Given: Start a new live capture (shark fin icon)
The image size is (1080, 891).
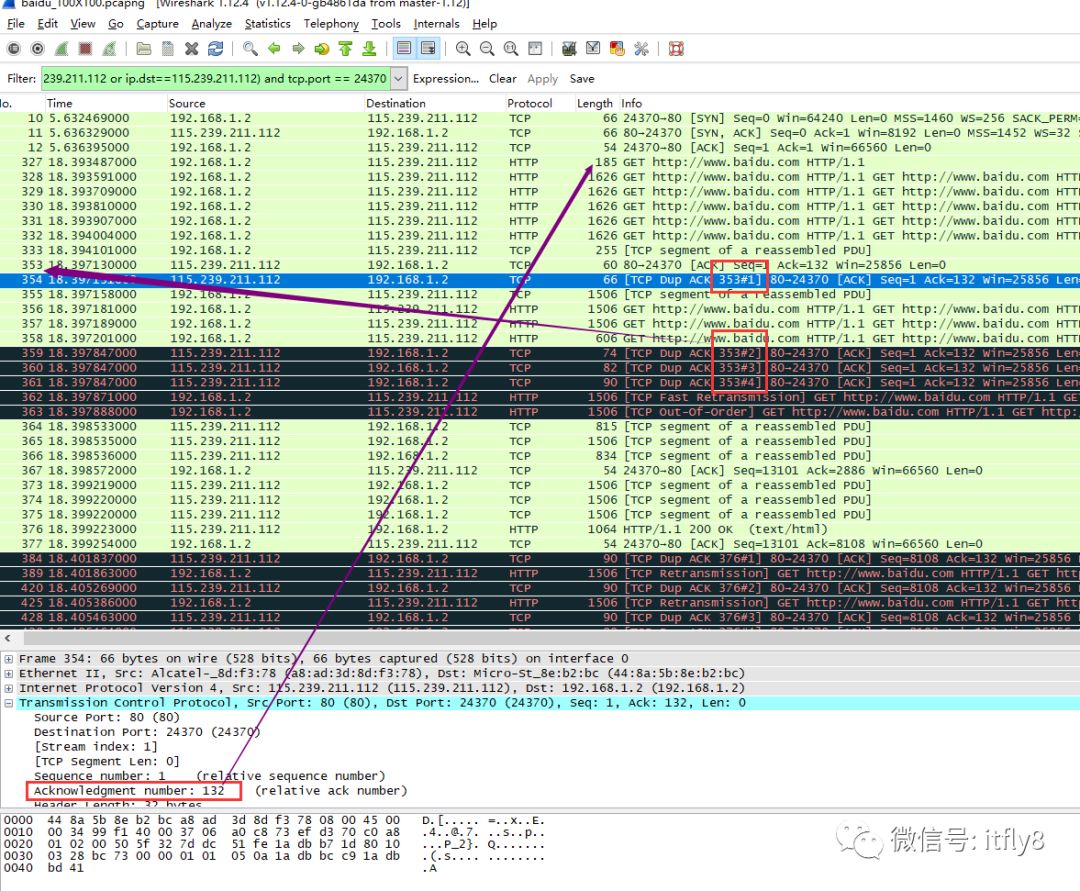Looking at the screenshot, I should (x=61, y=49).
